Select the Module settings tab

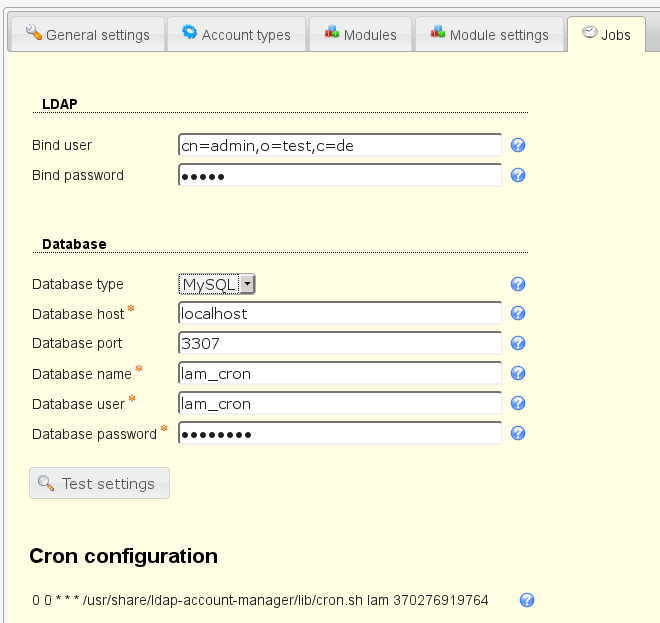[x=489, y=34]
